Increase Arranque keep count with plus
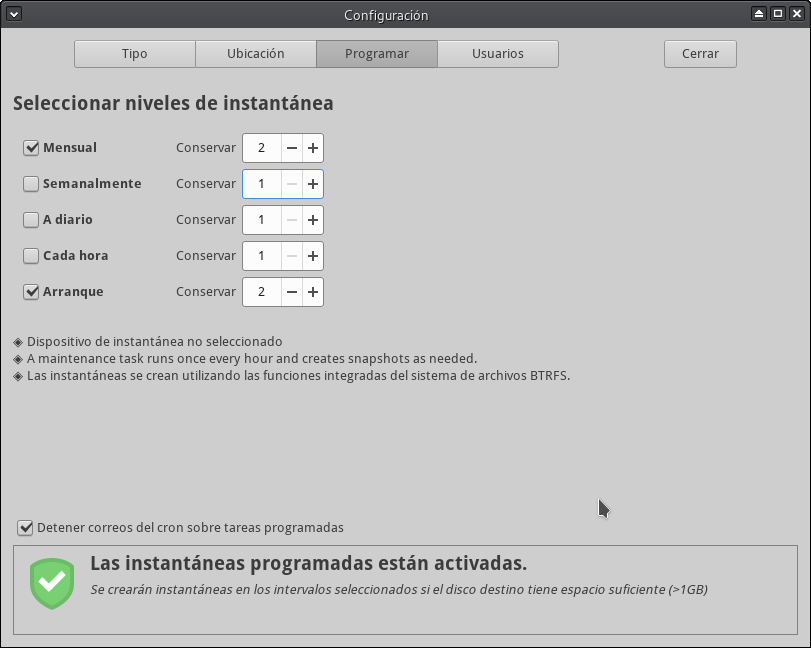This screenshot has height=648, width=811. (313, 292)
